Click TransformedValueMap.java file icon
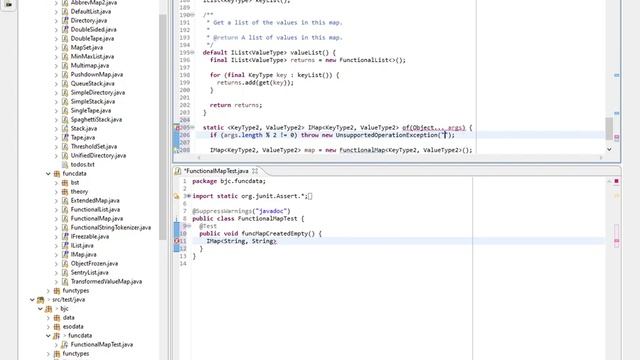This screenshot has width=640, height=360. [x=65, y=281]
